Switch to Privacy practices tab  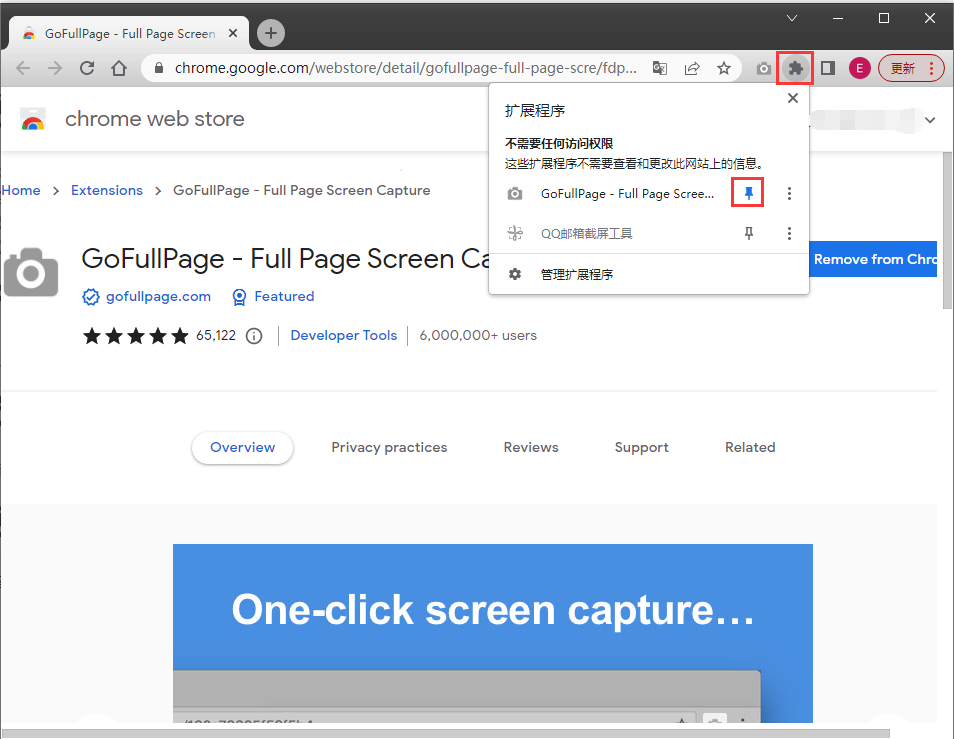(x=389, y=448)
